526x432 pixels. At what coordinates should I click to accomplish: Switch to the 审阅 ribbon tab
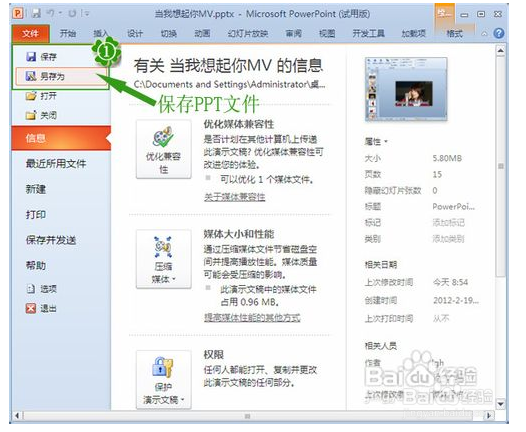294,33
